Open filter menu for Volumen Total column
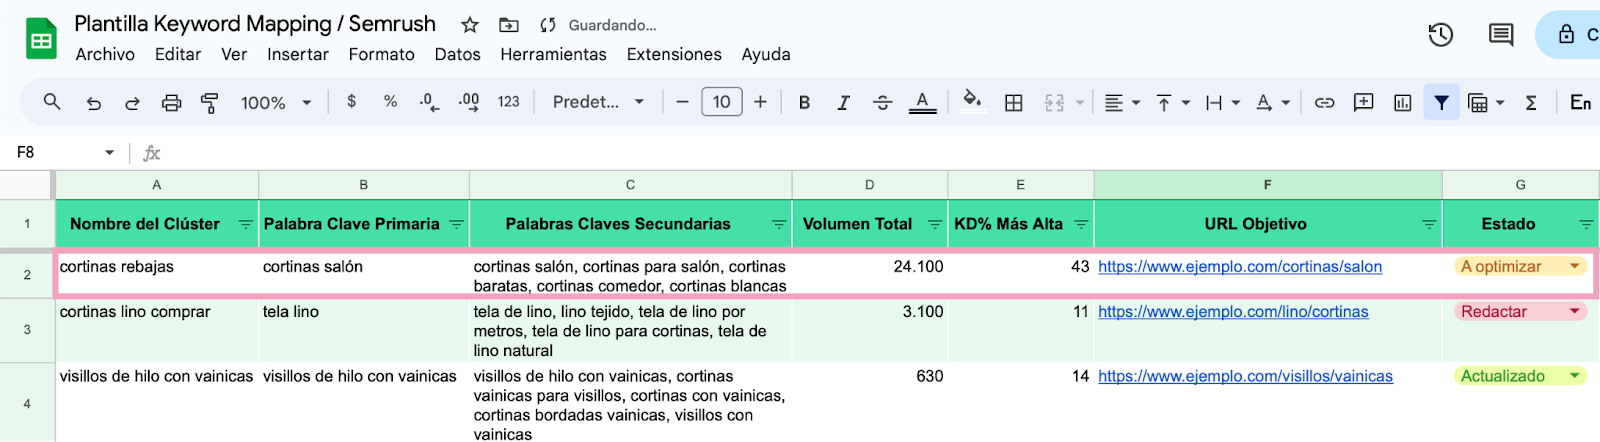This screenshot has width=1600, height=442. pos(934,225)
